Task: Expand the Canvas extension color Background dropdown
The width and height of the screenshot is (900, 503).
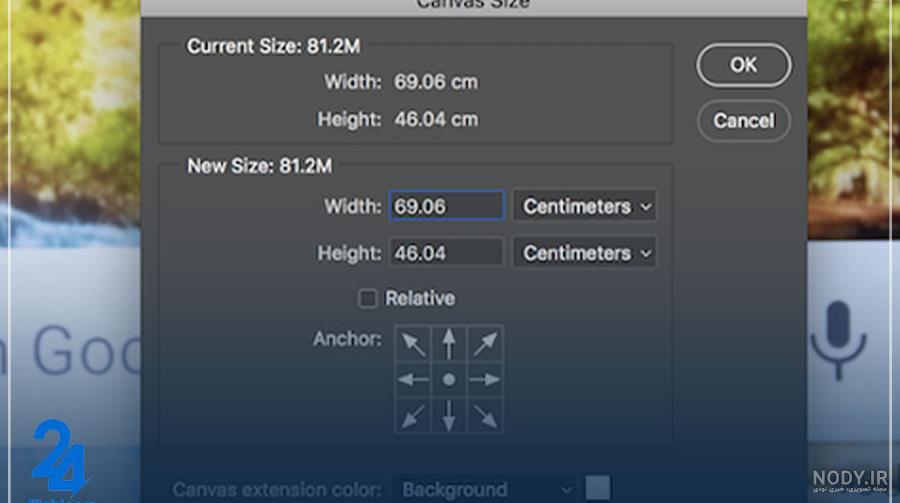Action: pos(484,489)
